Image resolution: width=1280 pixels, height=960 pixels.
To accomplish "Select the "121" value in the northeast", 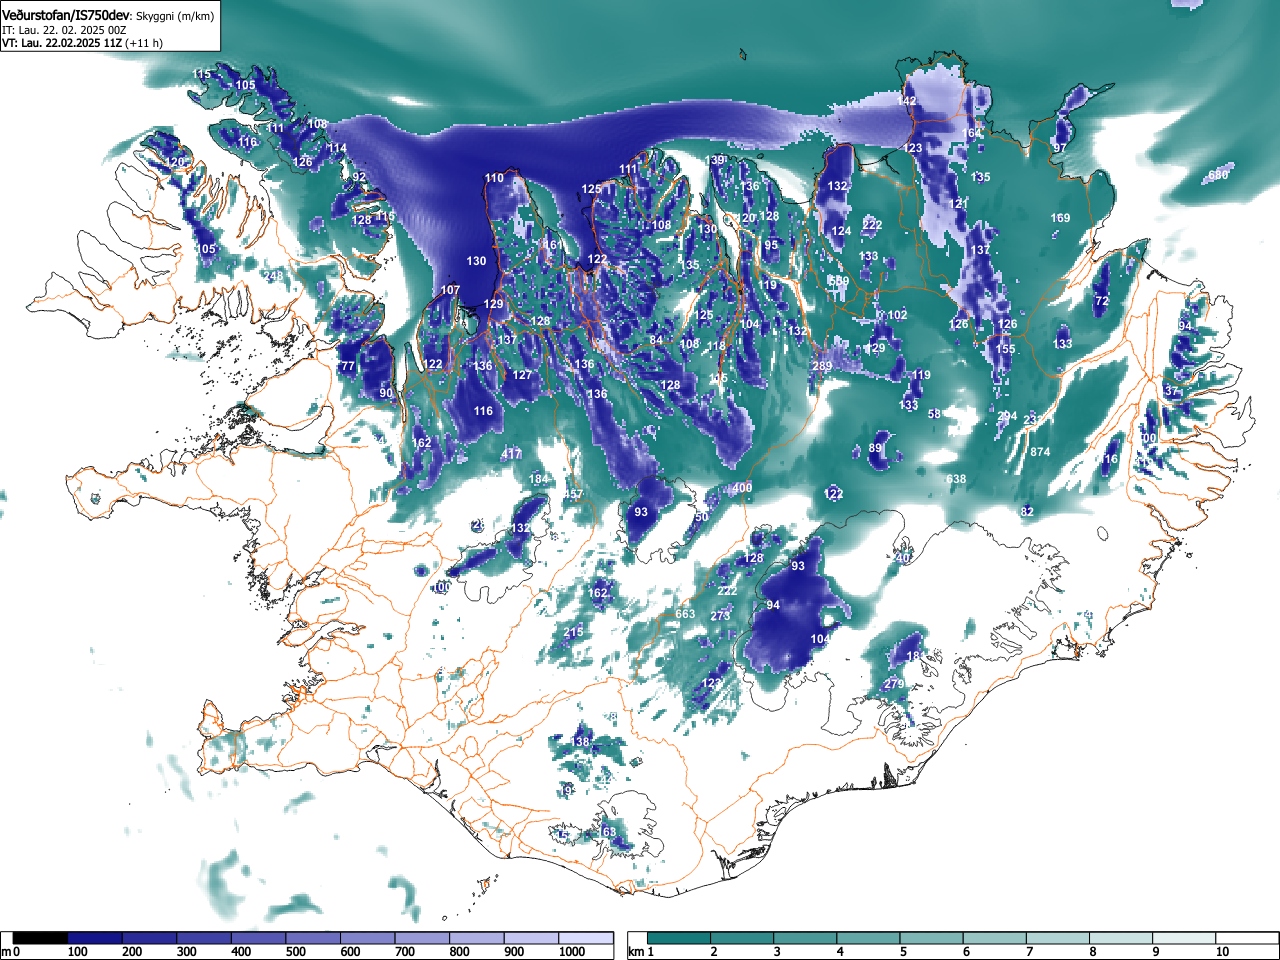I will coord(958,204).
